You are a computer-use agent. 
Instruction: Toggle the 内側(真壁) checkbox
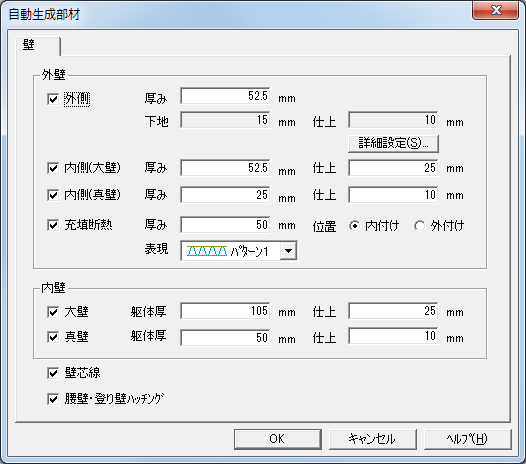point(53,195)
